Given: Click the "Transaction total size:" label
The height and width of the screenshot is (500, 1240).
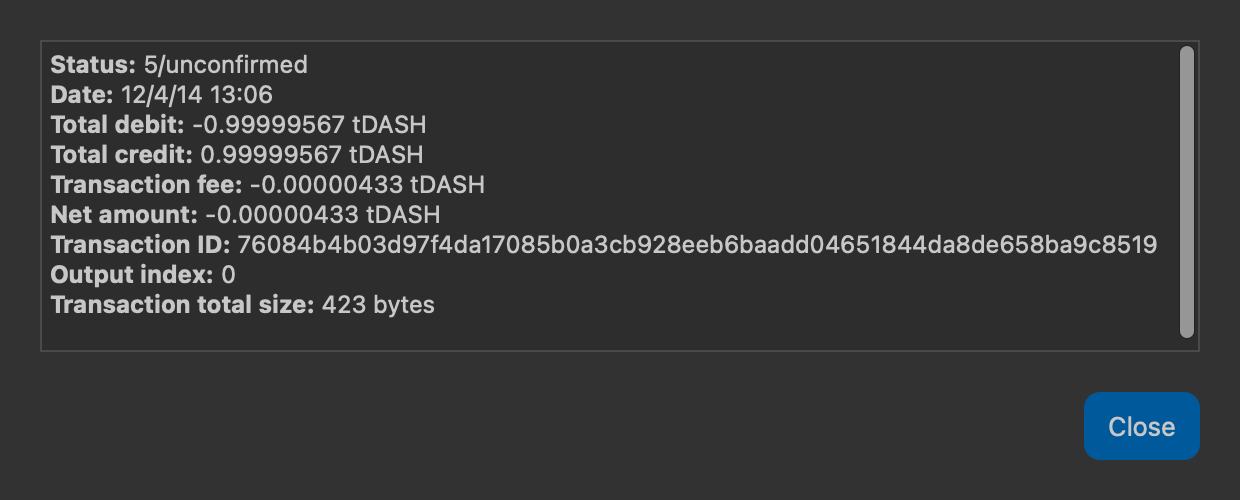Looking at the screenshot, I should click(x=183, y=305).
